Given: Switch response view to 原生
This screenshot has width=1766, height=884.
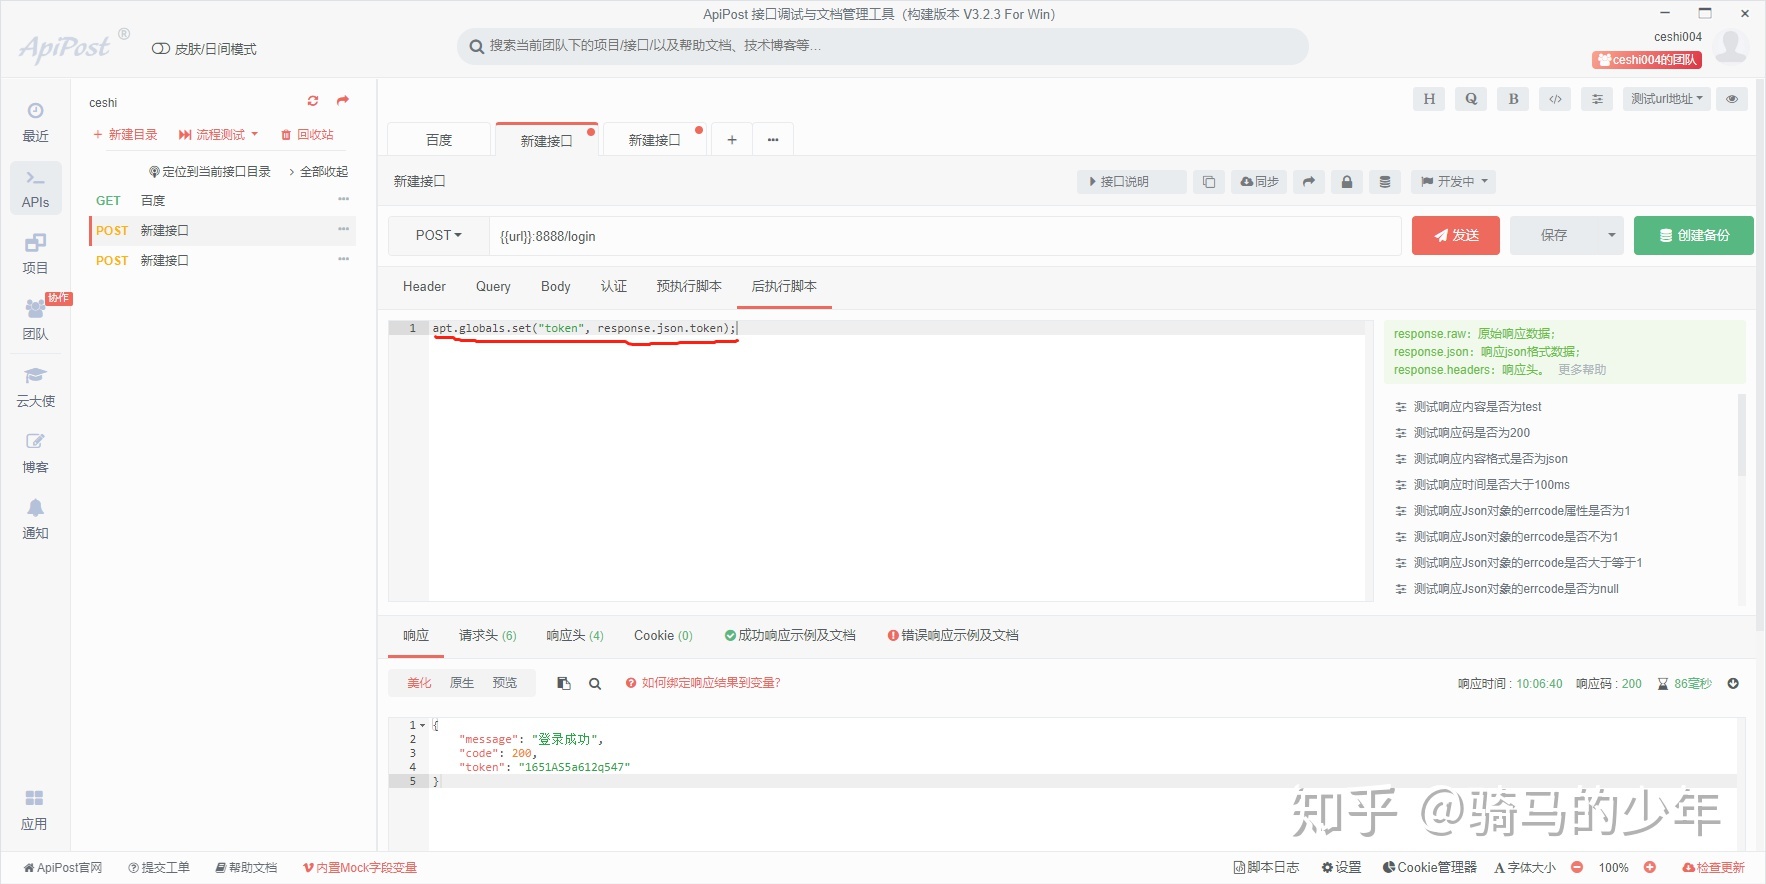Looking at the screenshot, I should click(462, 683).
